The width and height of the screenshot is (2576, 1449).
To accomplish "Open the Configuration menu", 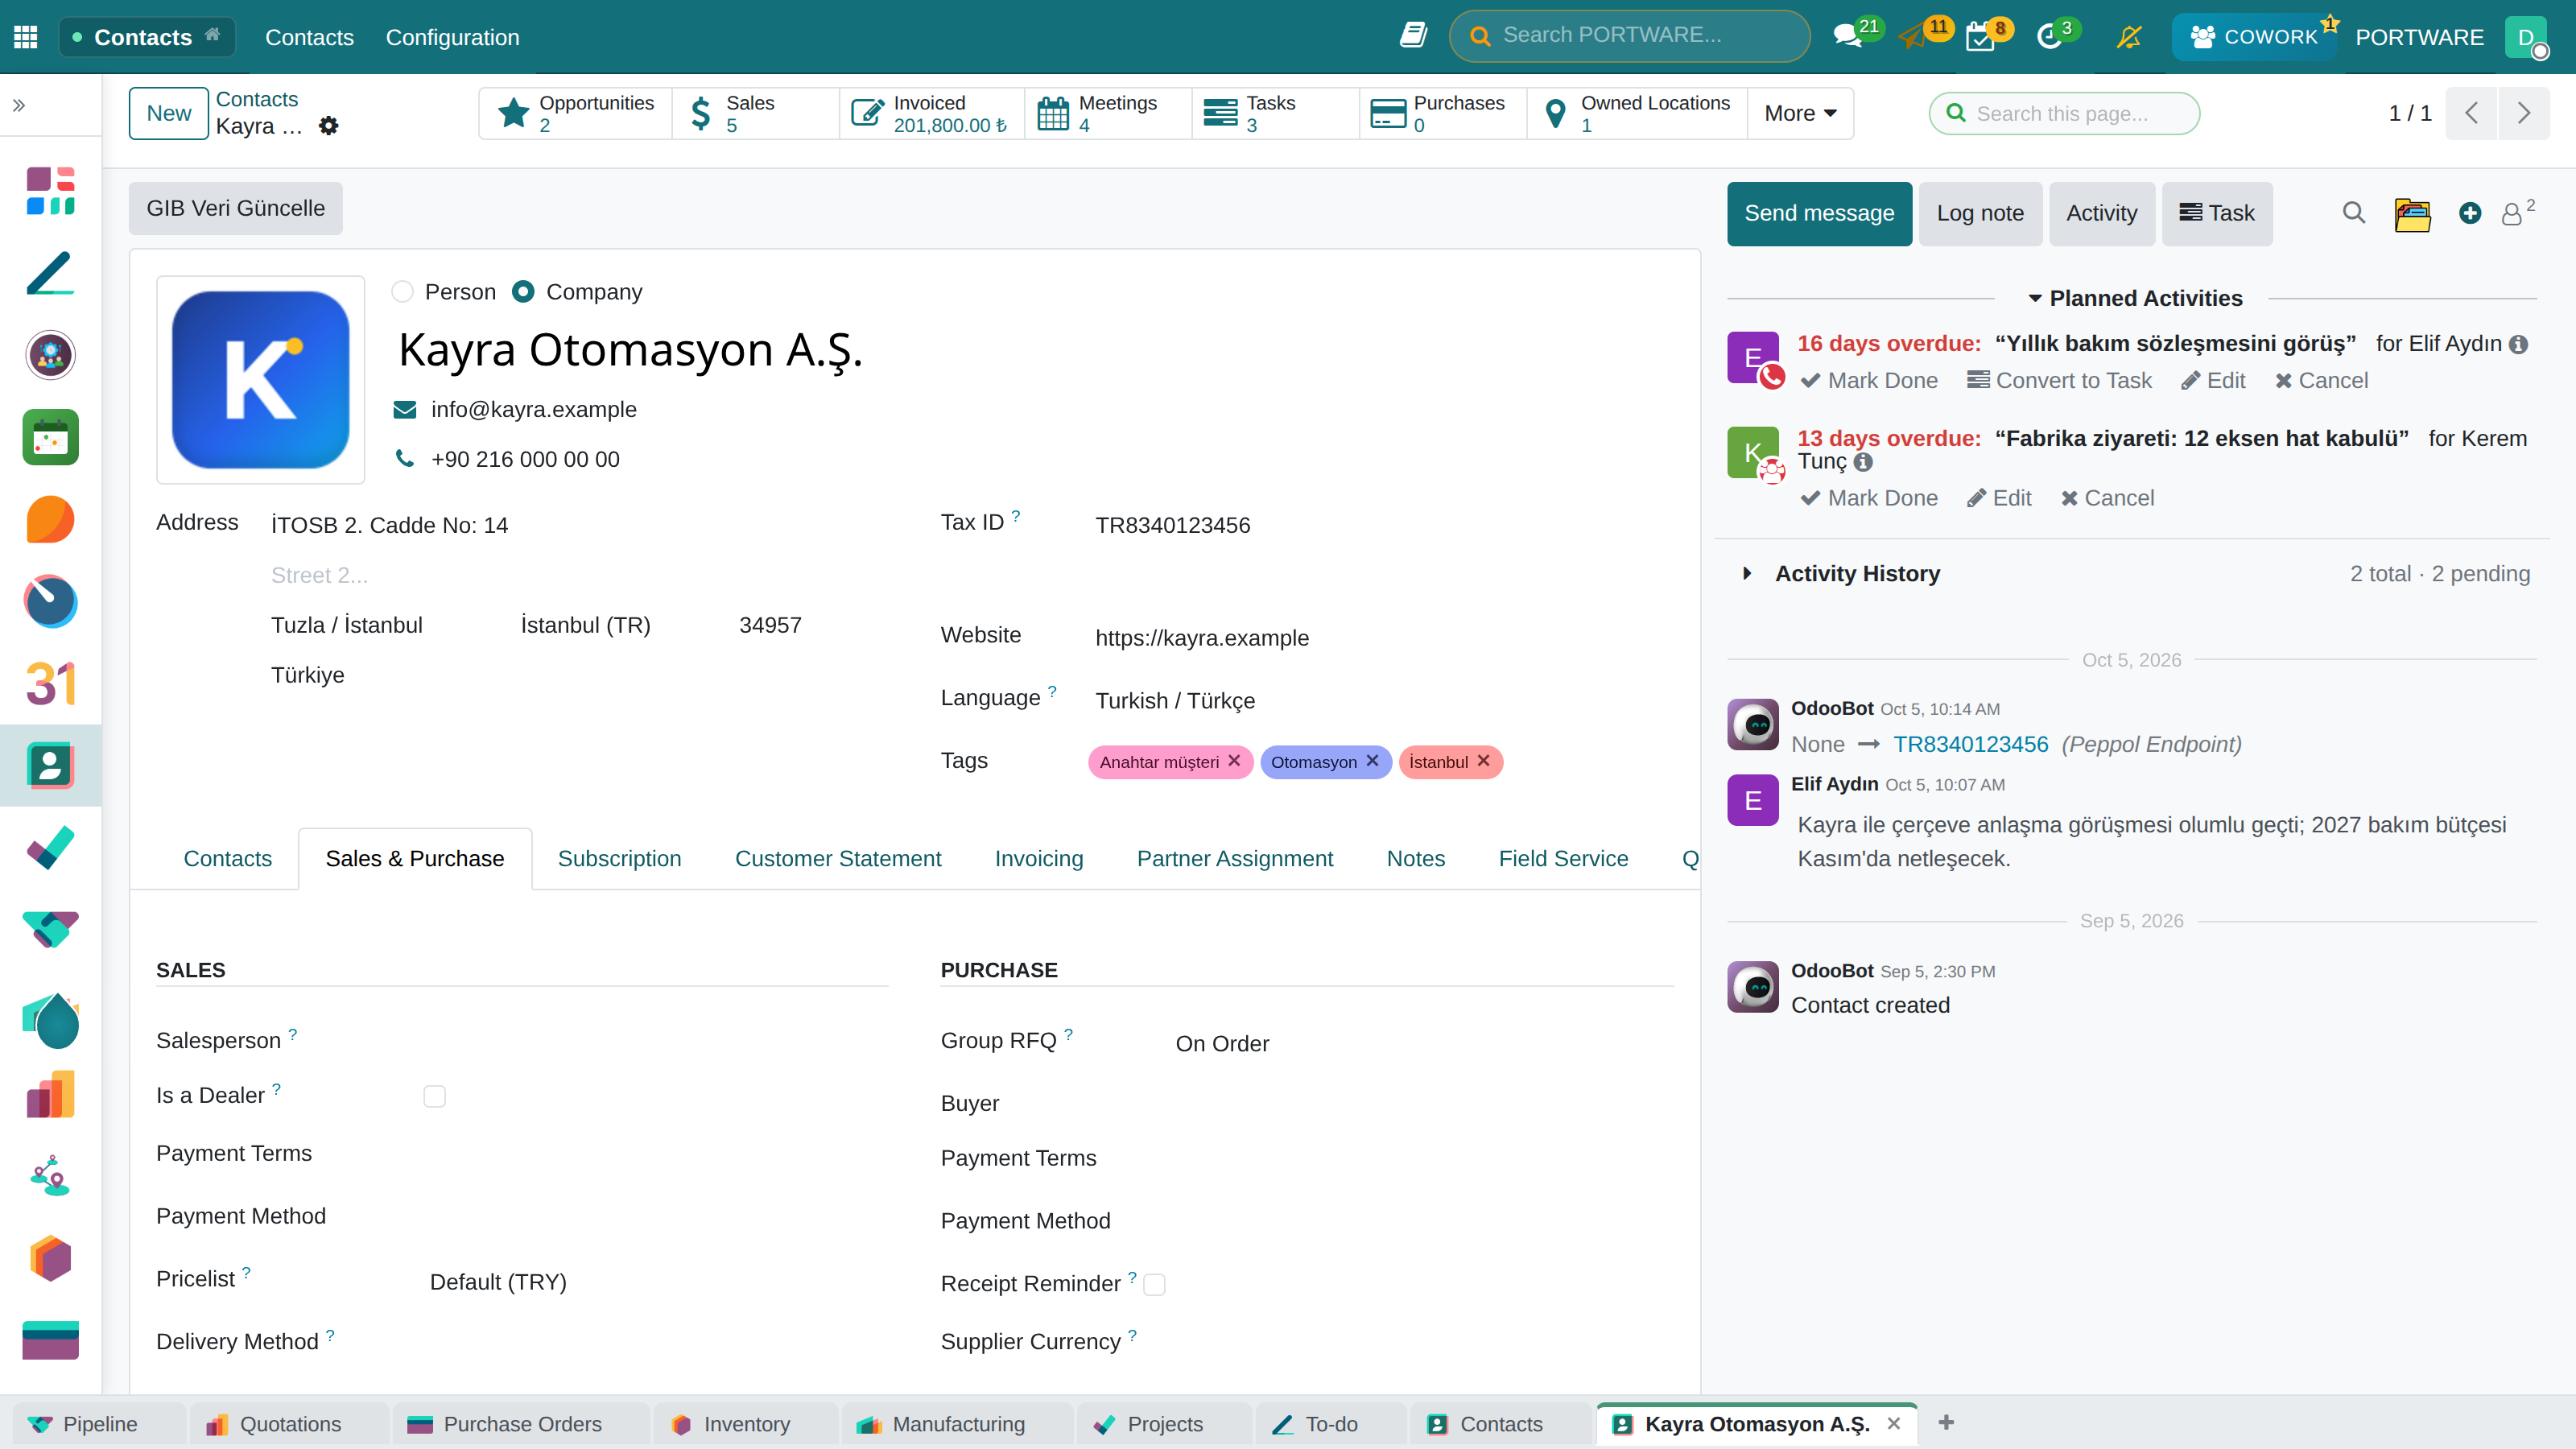I will tap(452, 37).
